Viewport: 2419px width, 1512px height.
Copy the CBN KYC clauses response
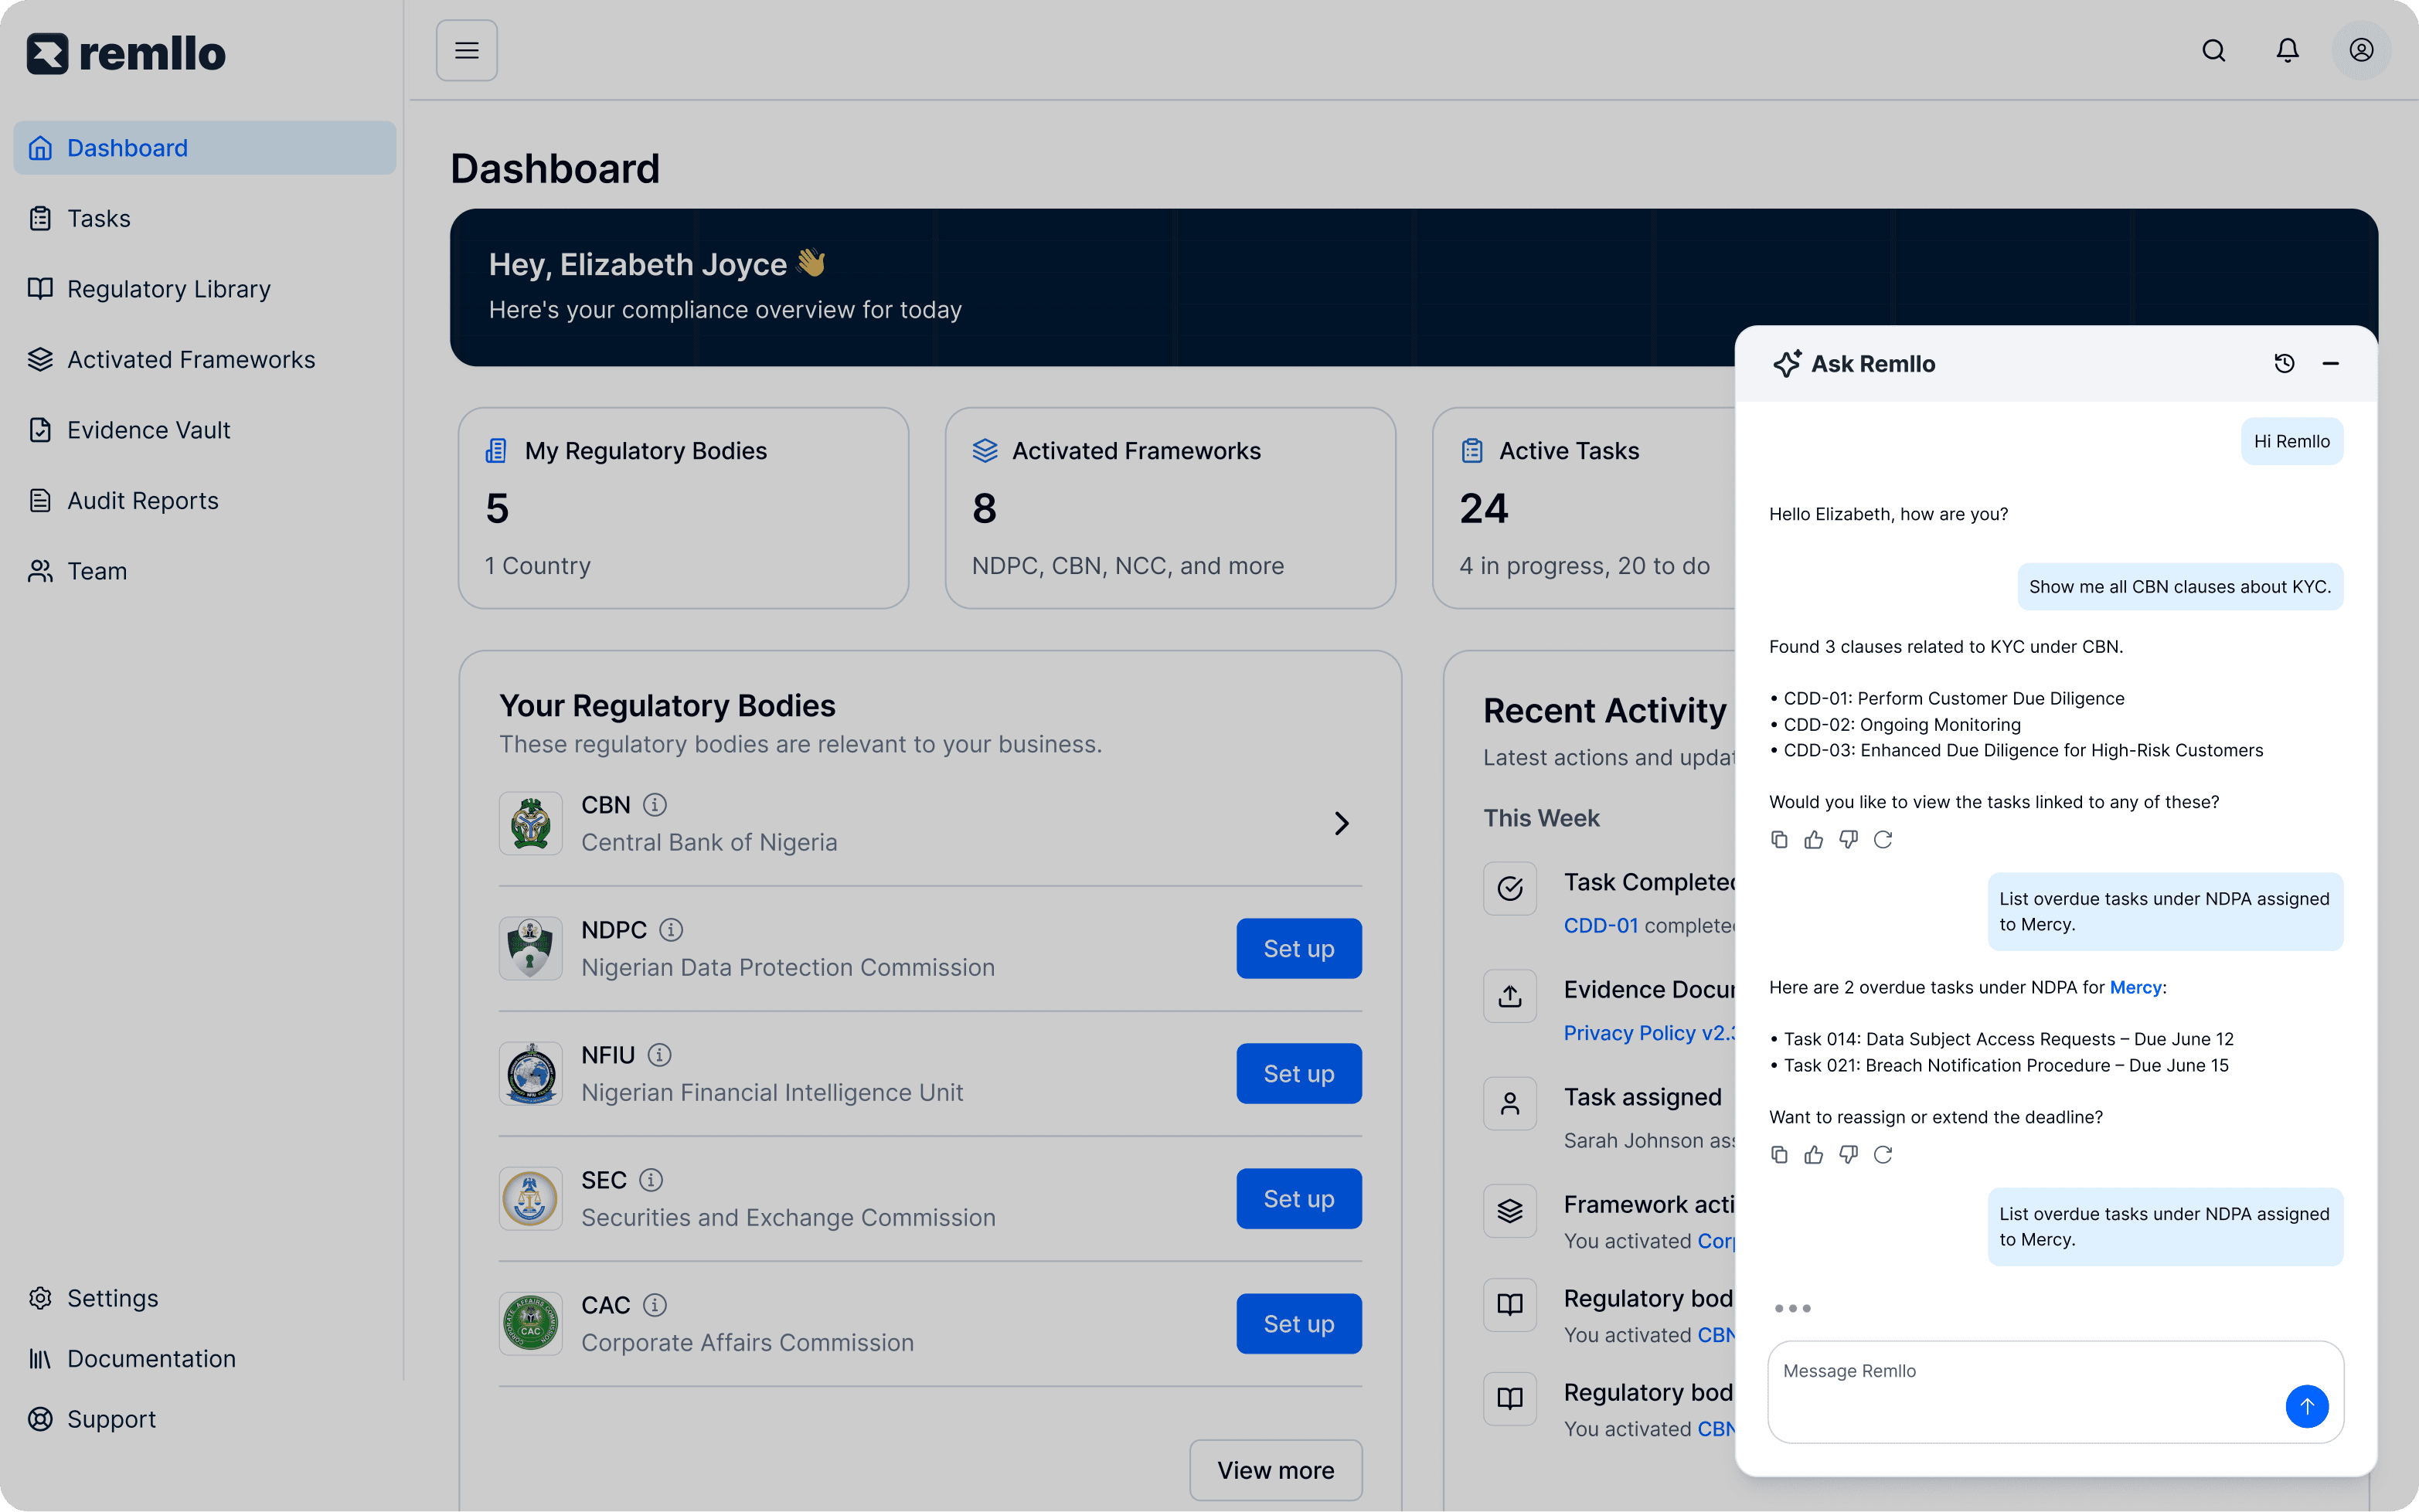(x=1779, y=839)
